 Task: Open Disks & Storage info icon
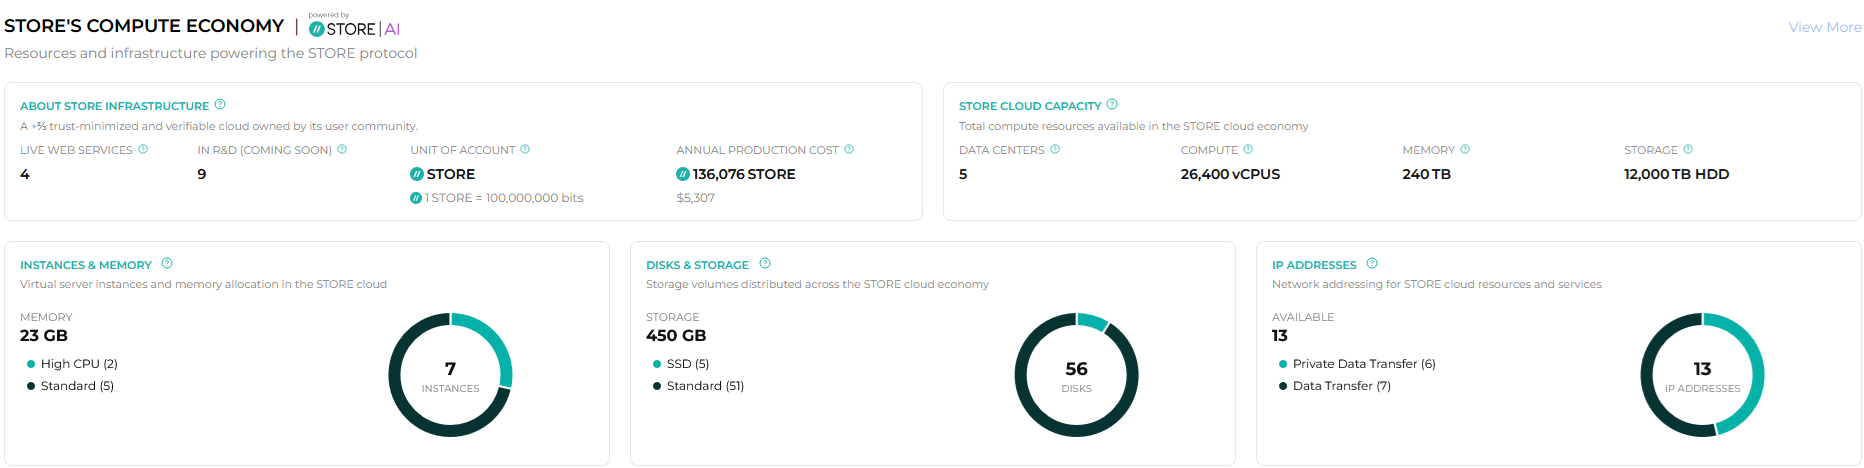(765, 263)
